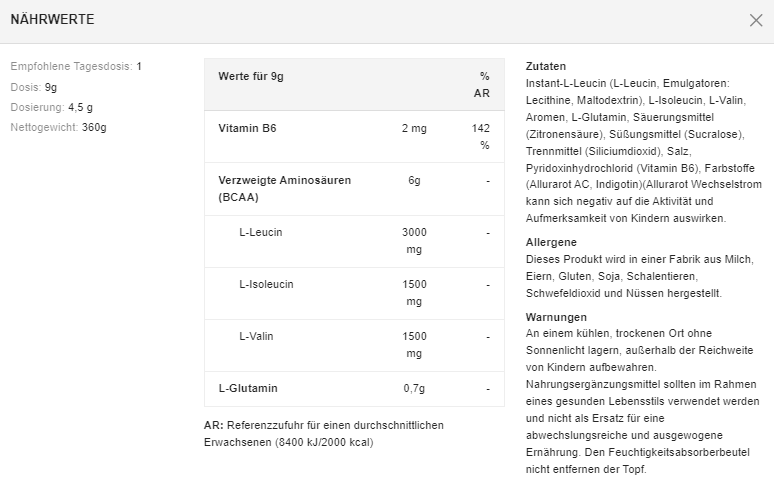The width and height of the screenshot is (774, 487).
Task: Select the L-Valin row label
Action: pos(256,336)
